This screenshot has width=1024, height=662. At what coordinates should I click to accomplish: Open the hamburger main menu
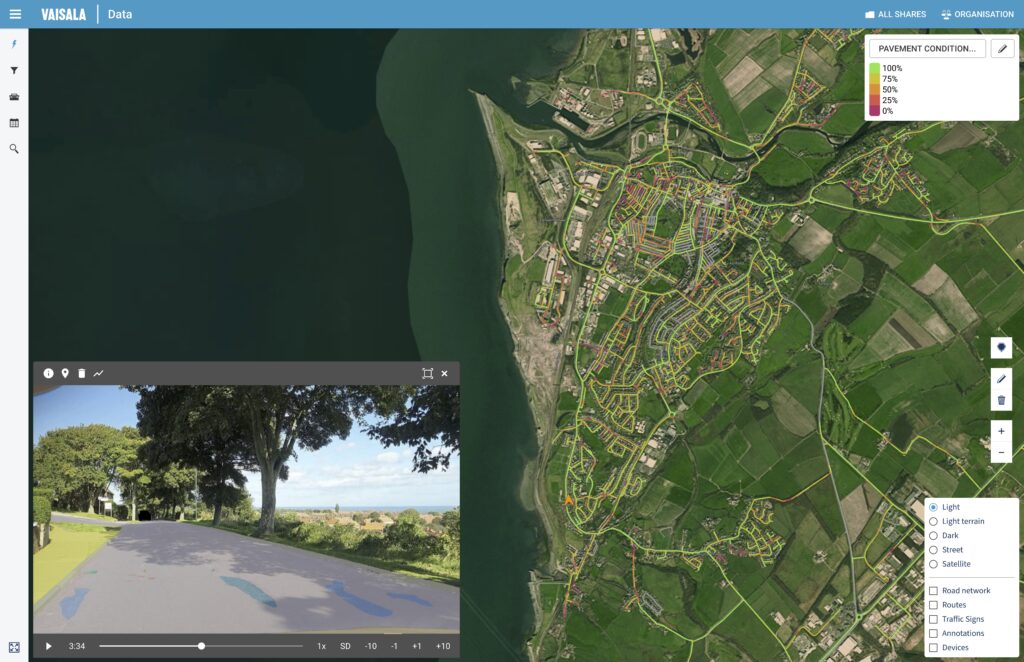coord(15,14)
